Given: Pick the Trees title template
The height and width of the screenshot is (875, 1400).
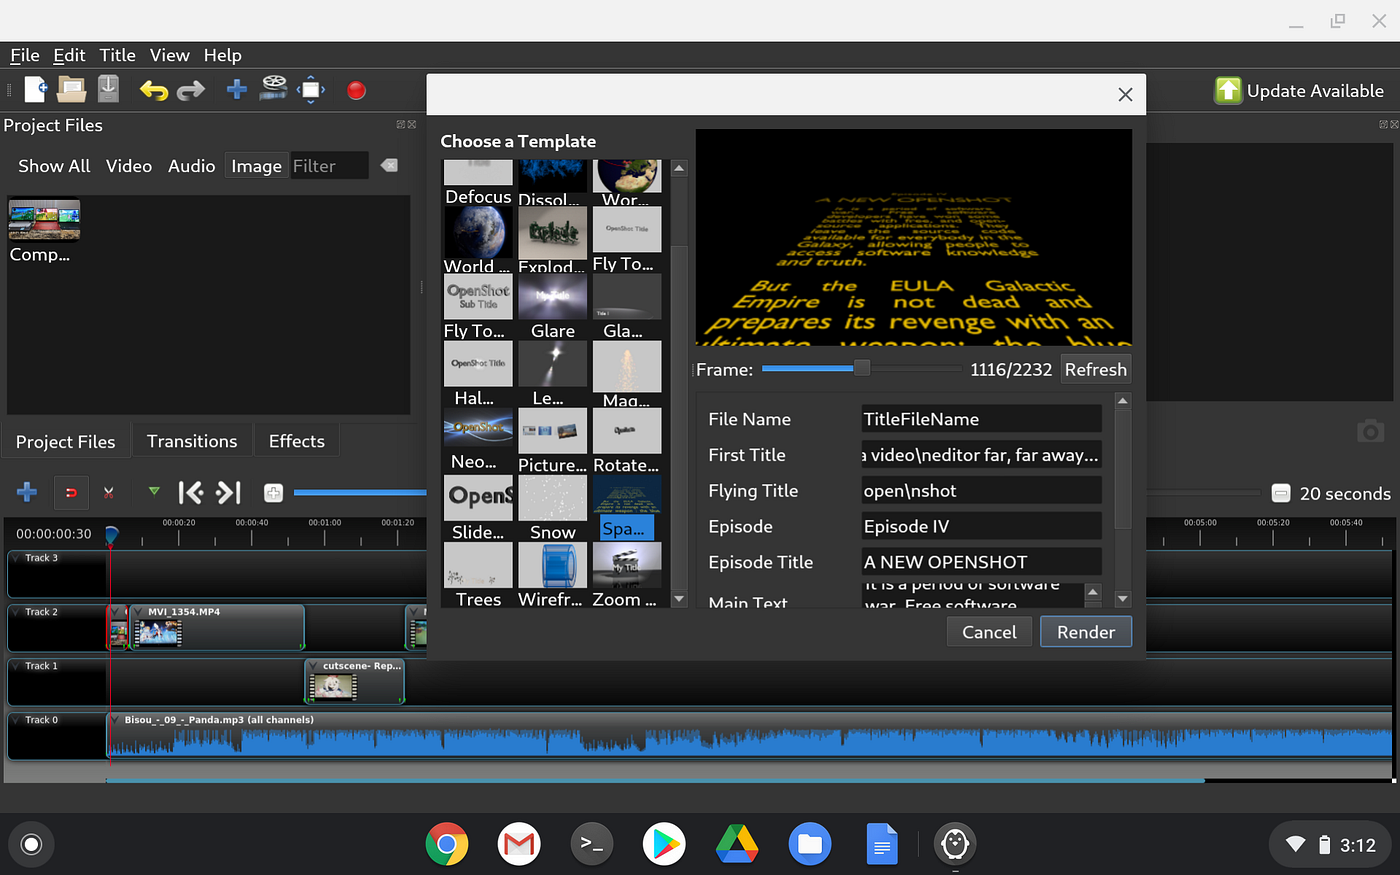Looking at the screenshot, I should click(478, 575).
